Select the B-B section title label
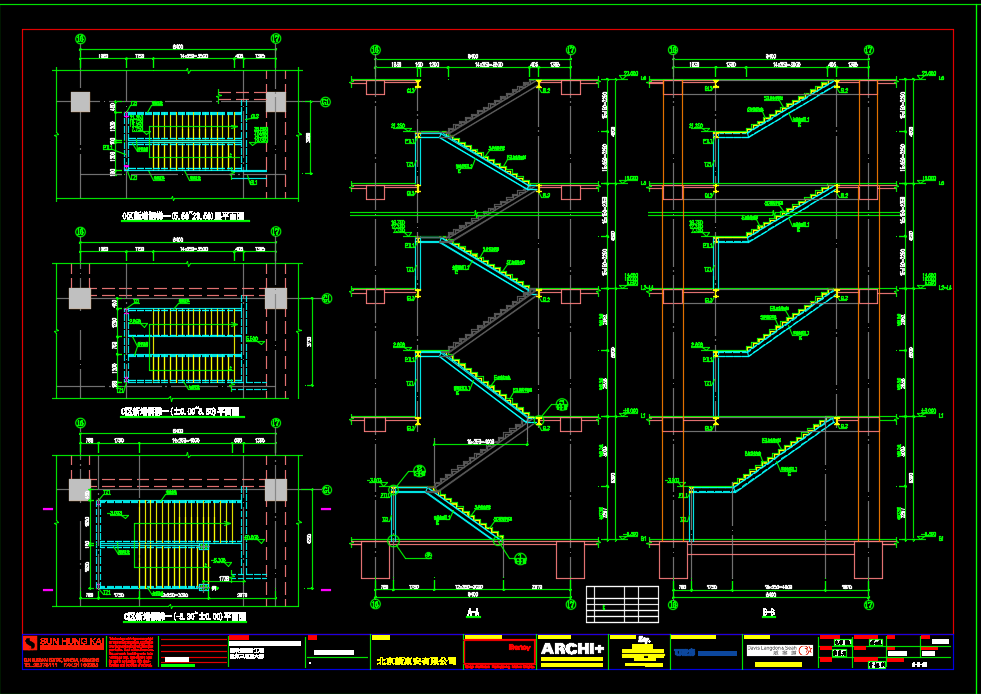Viewport: 981px width, 694px height. pos(769,612)
